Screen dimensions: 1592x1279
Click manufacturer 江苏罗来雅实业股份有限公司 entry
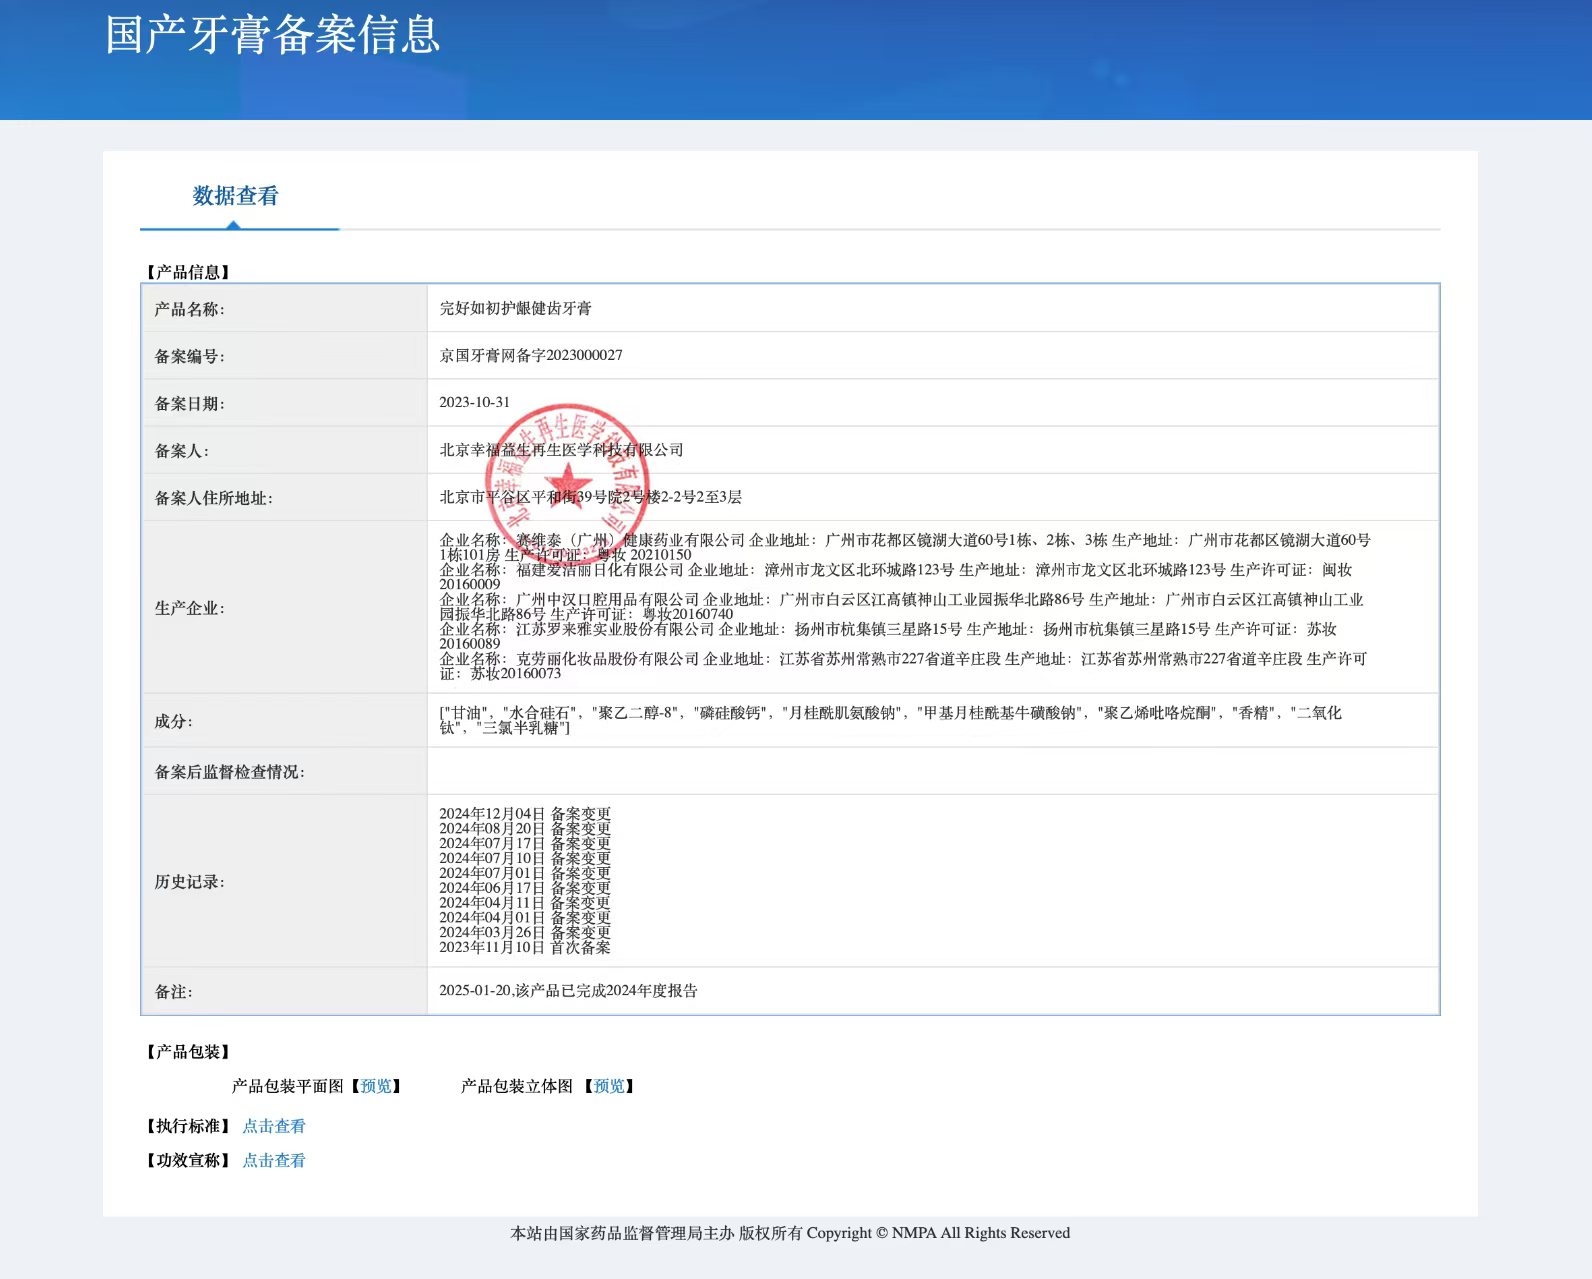coord(888,636)
